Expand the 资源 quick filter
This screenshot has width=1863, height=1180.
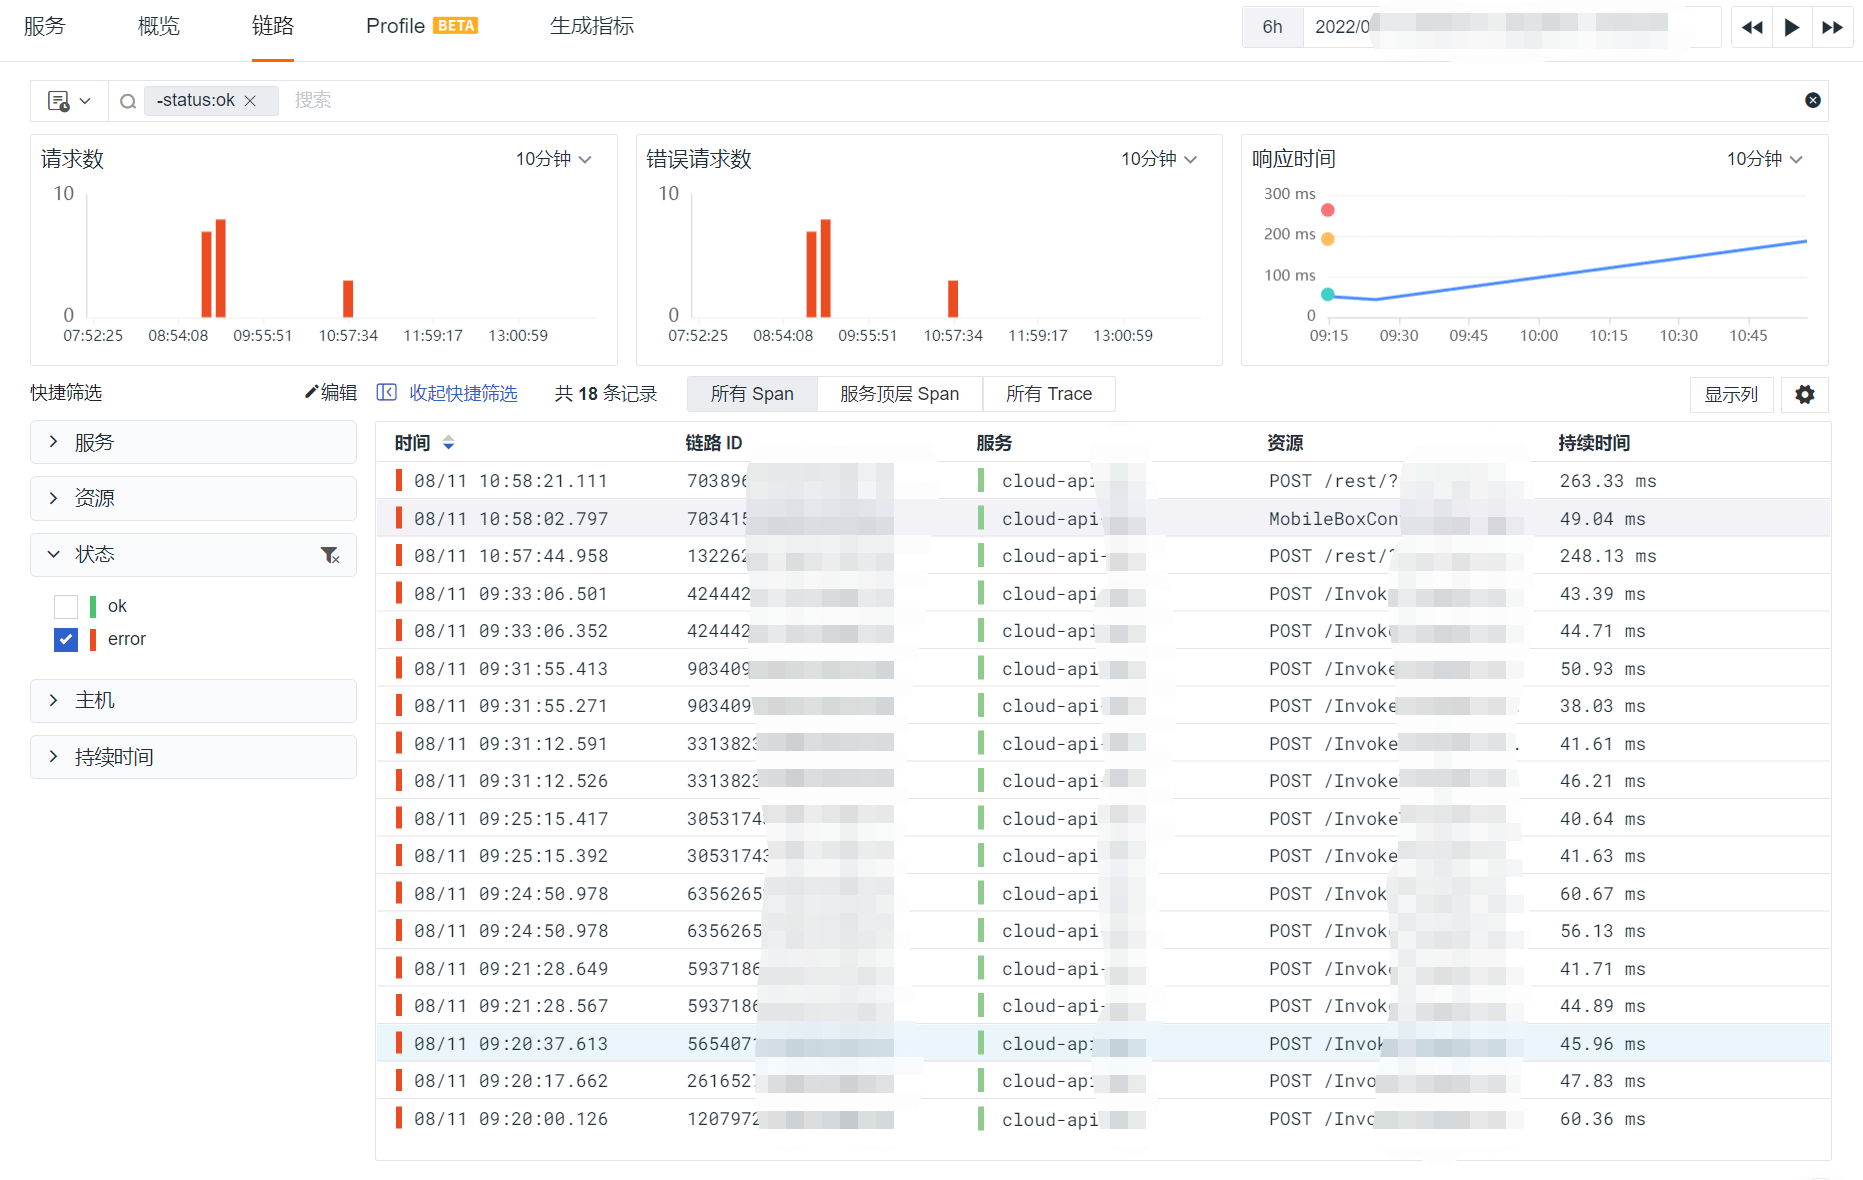193,498
